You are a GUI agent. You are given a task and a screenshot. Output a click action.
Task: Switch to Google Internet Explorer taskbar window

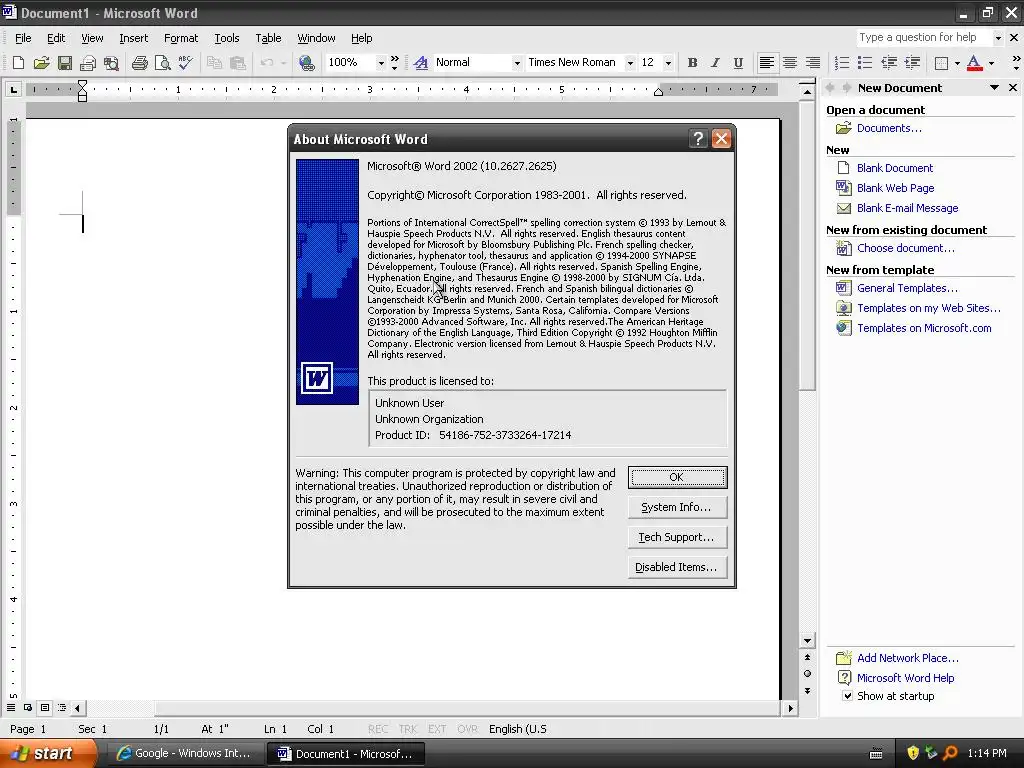point(184,754)
